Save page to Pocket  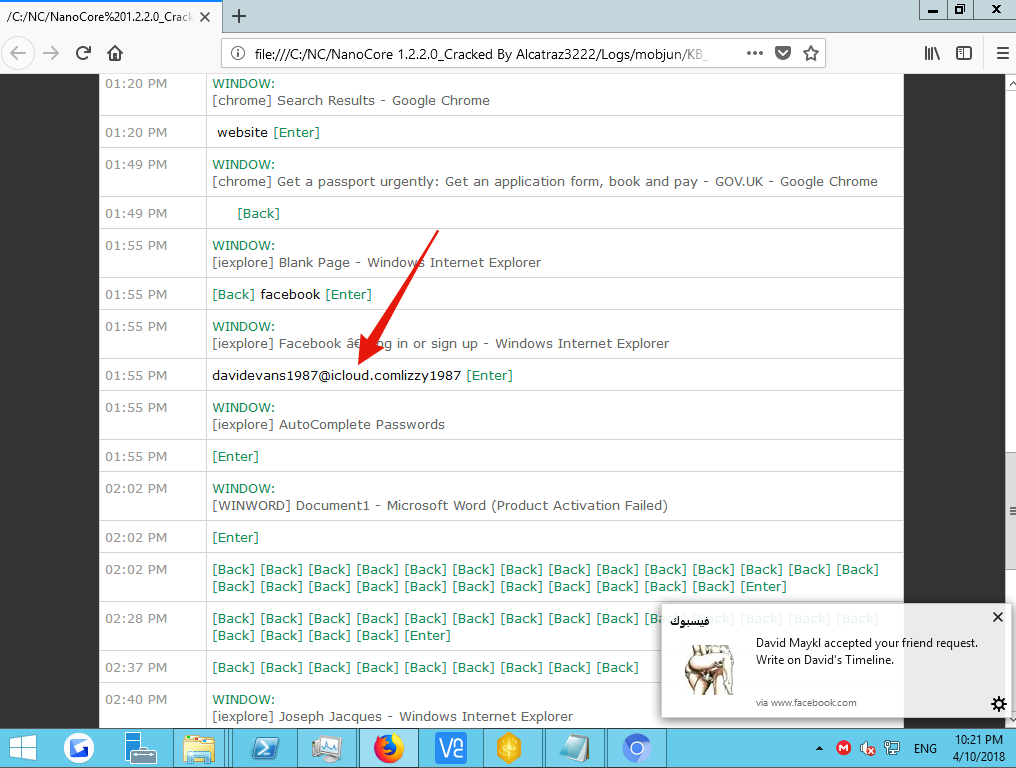783,53
